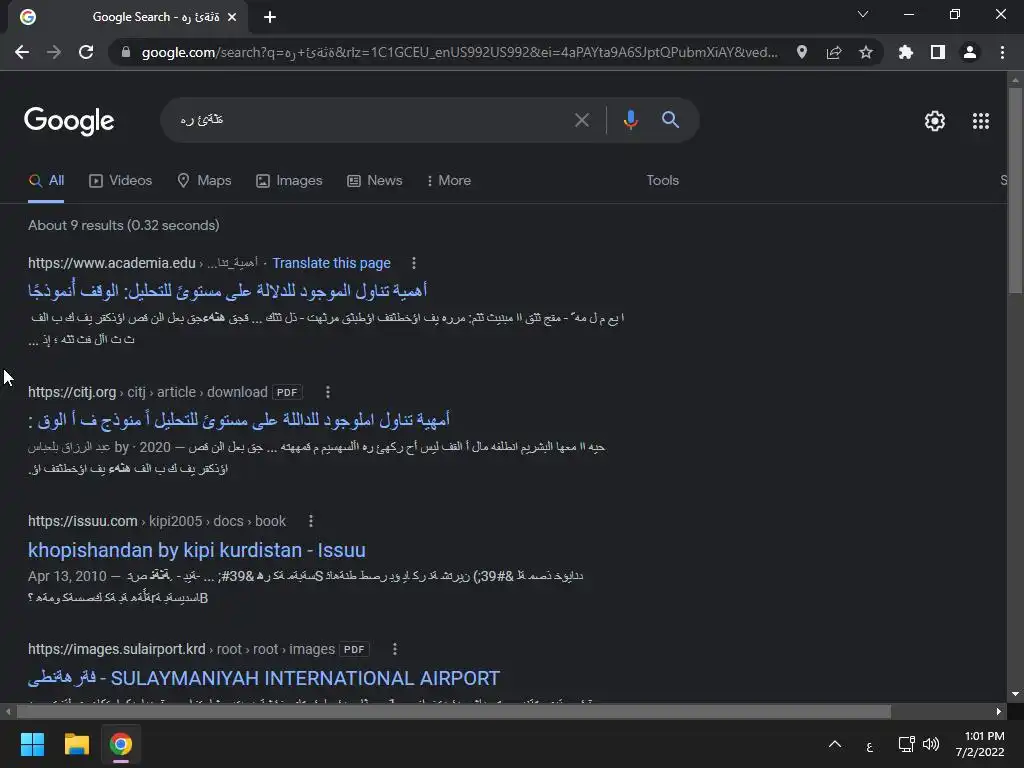Open Chrome side panel

pos(938,52)
